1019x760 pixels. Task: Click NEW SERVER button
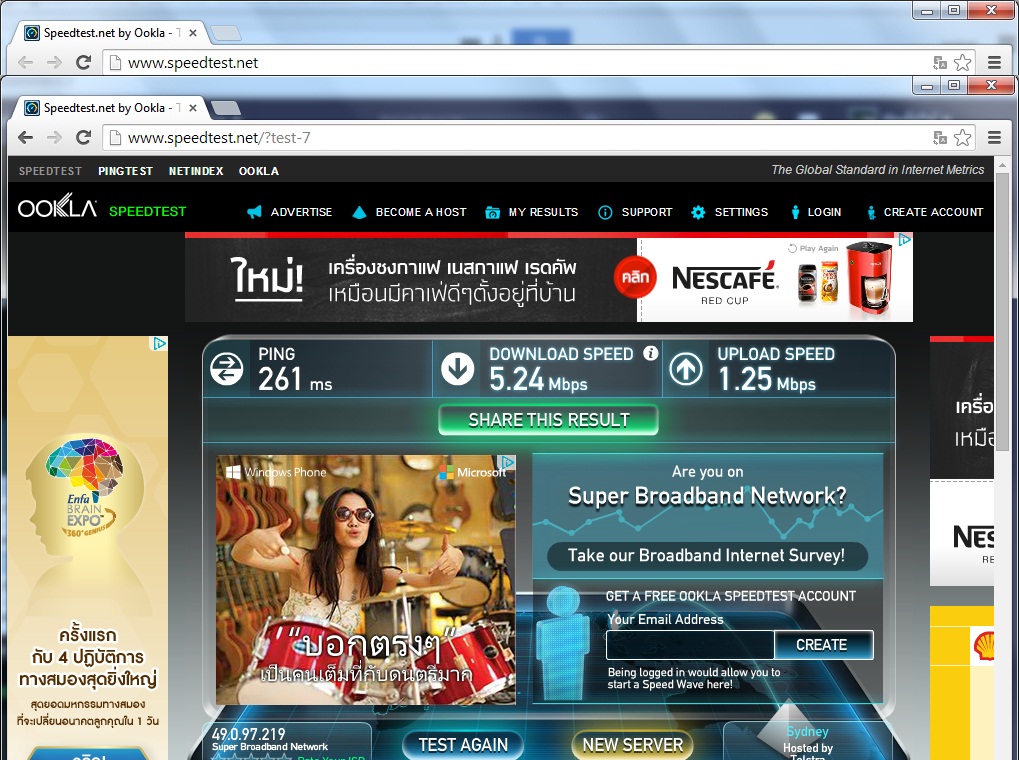point(632,745)
